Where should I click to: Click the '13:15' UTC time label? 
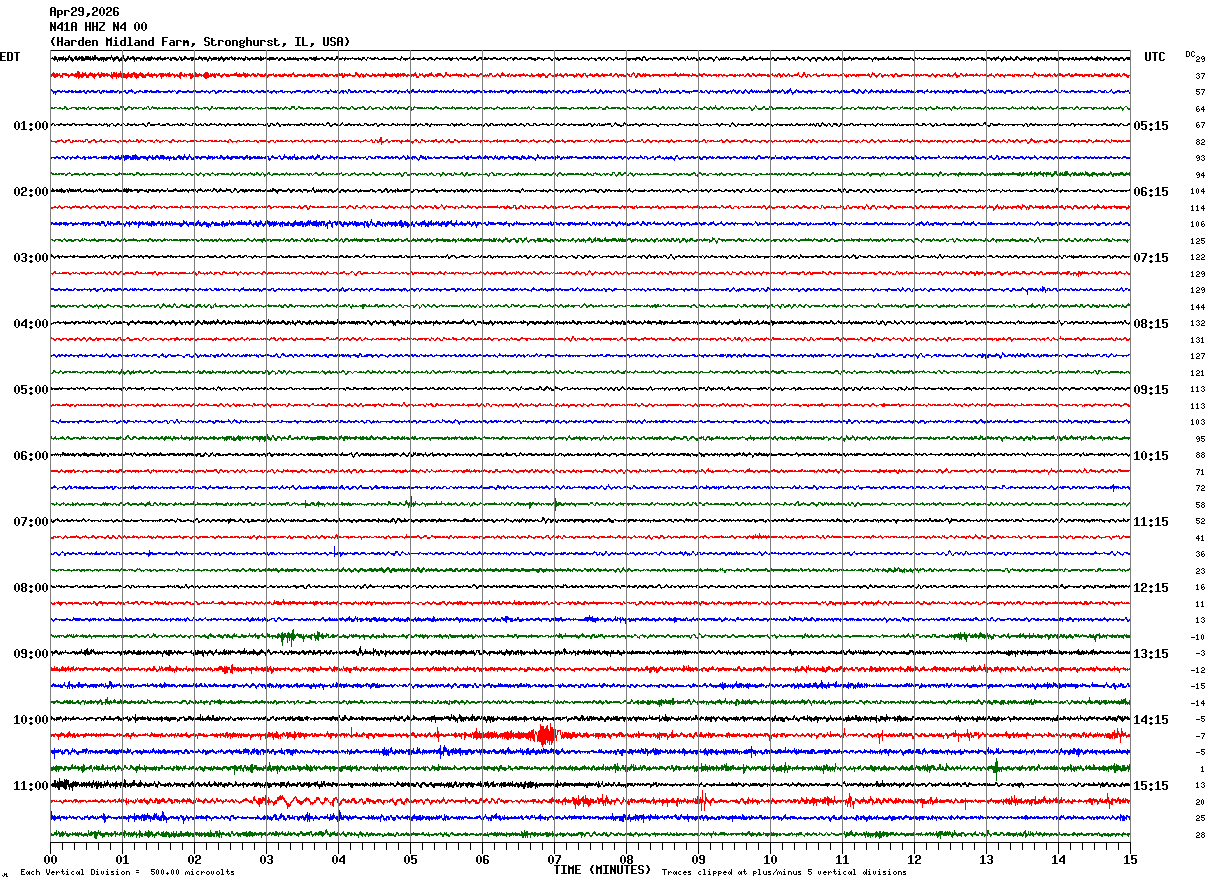pyautogui.click(x=1151, y=654)
